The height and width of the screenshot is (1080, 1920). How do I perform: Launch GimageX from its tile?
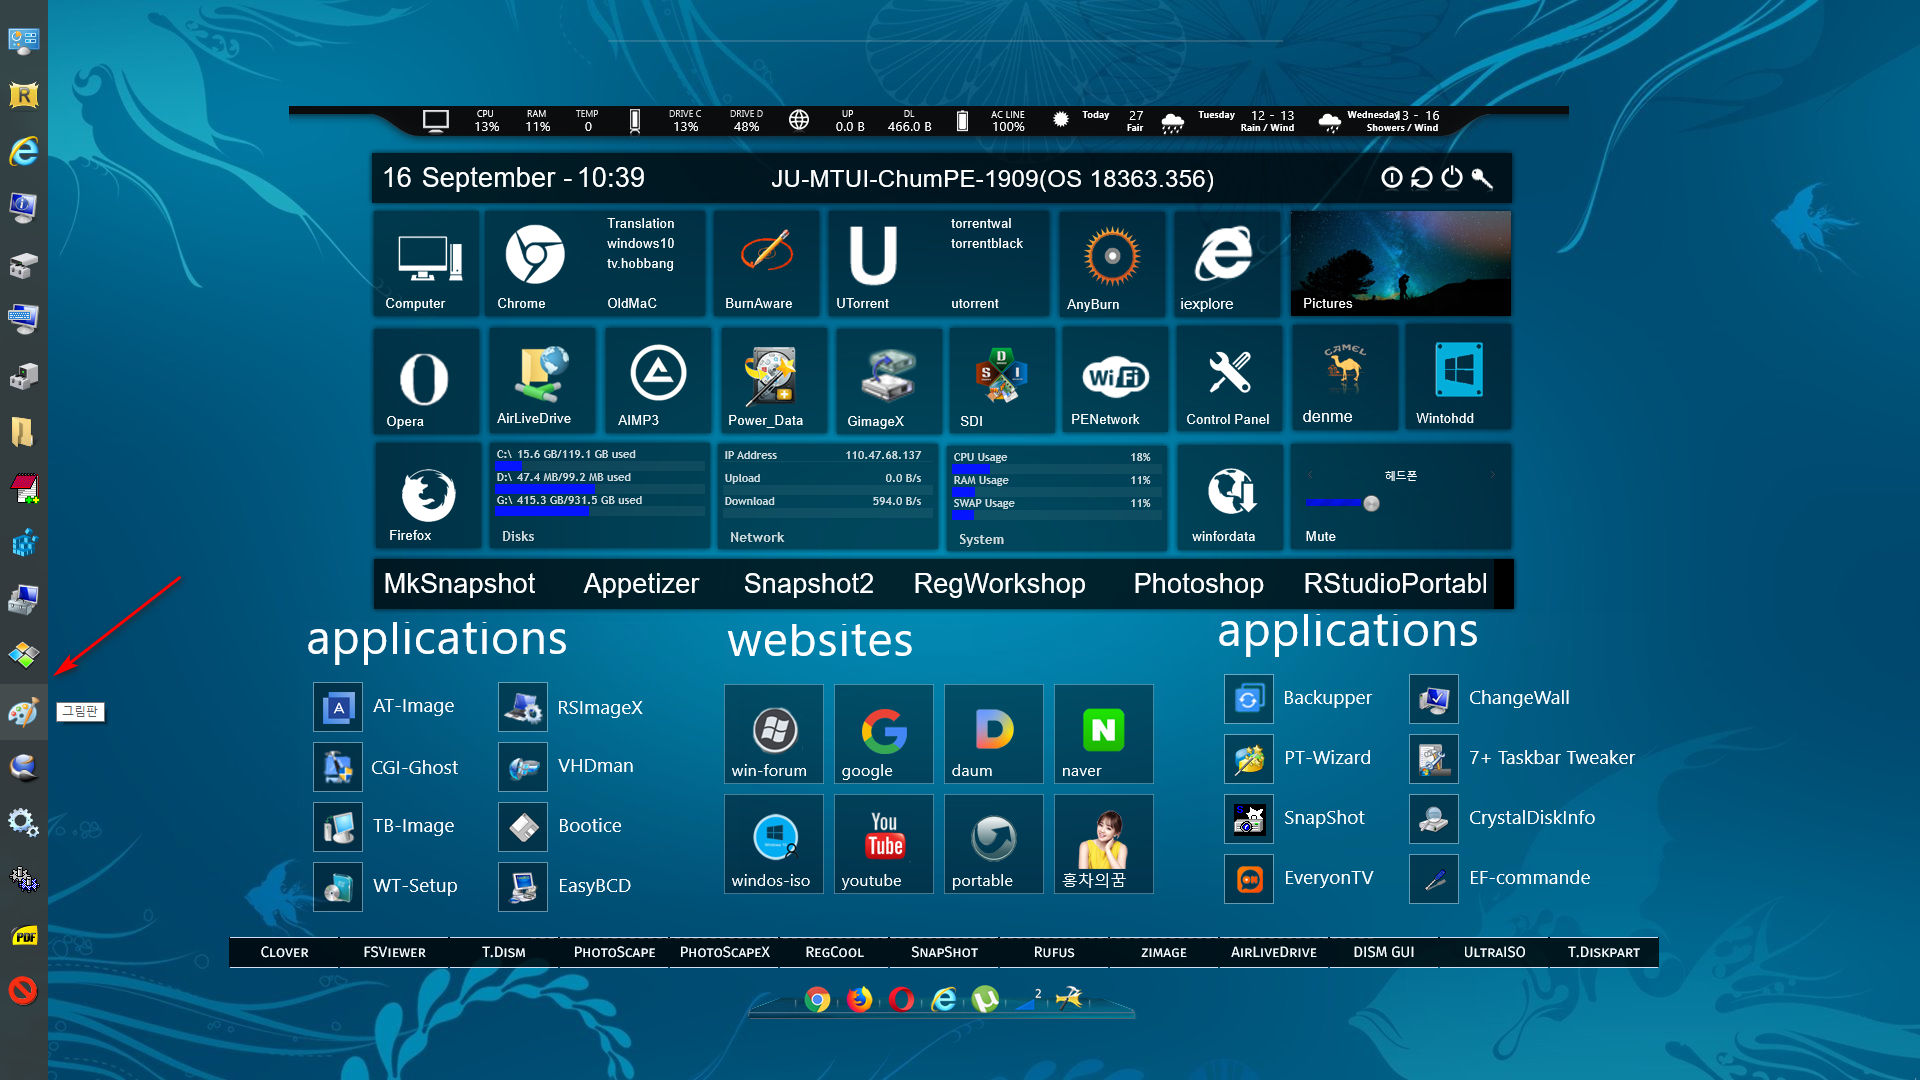click(887, 381)
